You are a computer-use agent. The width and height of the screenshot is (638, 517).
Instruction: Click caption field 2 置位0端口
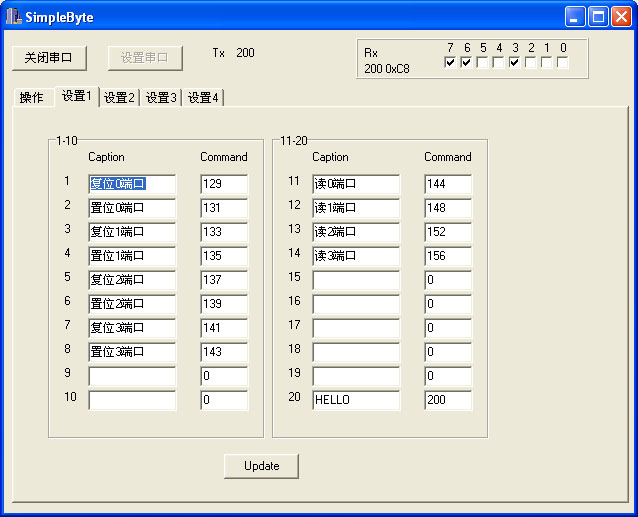pyautogui.click(x=132, y=208)
